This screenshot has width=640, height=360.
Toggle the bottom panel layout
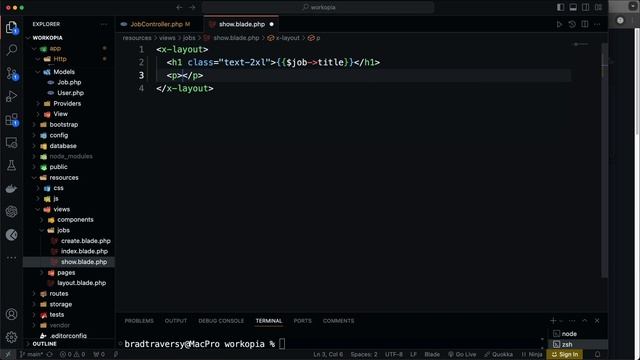tap(573, 7)
